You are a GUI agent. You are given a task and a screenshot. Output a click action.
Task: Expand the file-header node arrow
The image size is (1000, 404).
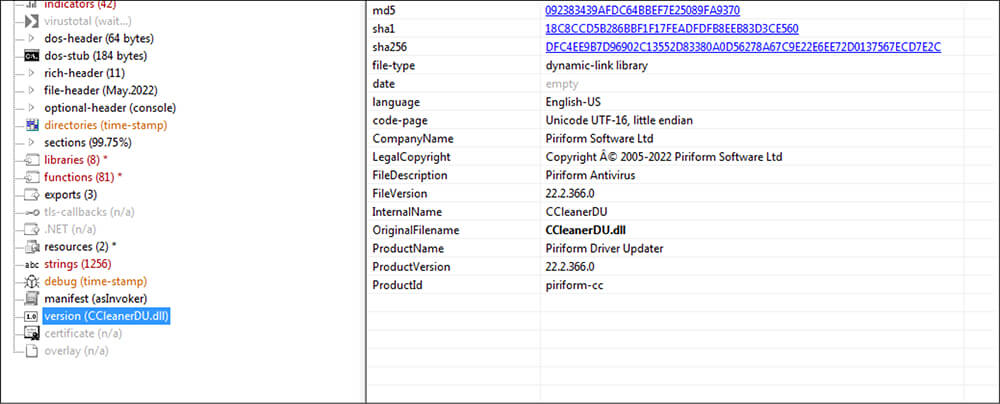coord(31,90)
